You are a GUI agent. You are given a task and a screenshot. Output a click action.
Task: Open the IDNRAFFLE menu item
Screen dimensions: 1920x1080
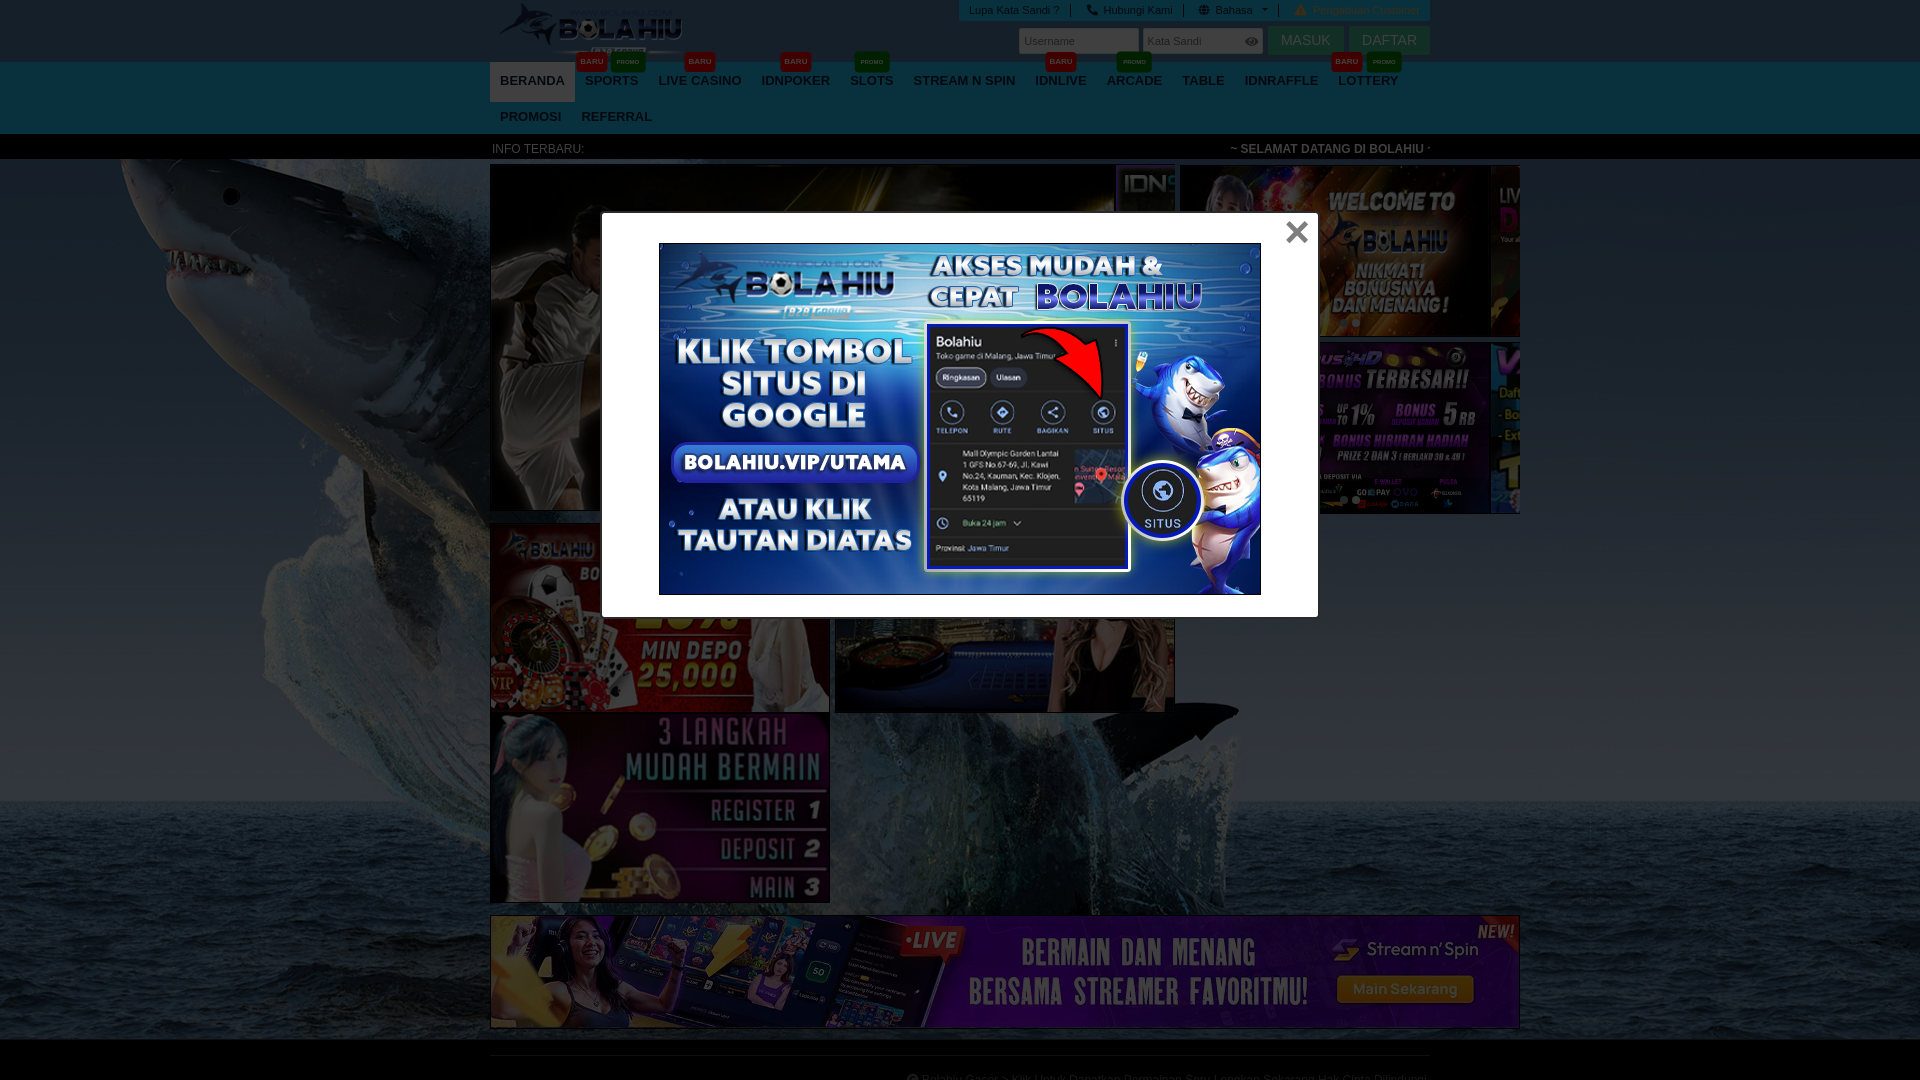pos(1281,81)
